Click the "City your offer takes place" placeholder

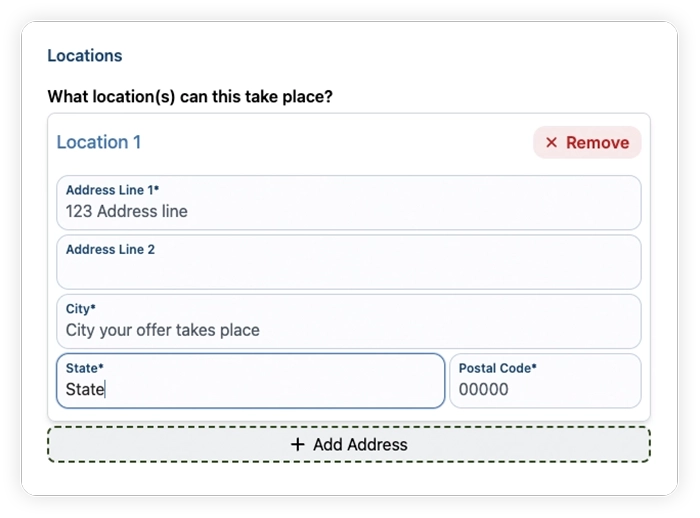tap(162, 330)
